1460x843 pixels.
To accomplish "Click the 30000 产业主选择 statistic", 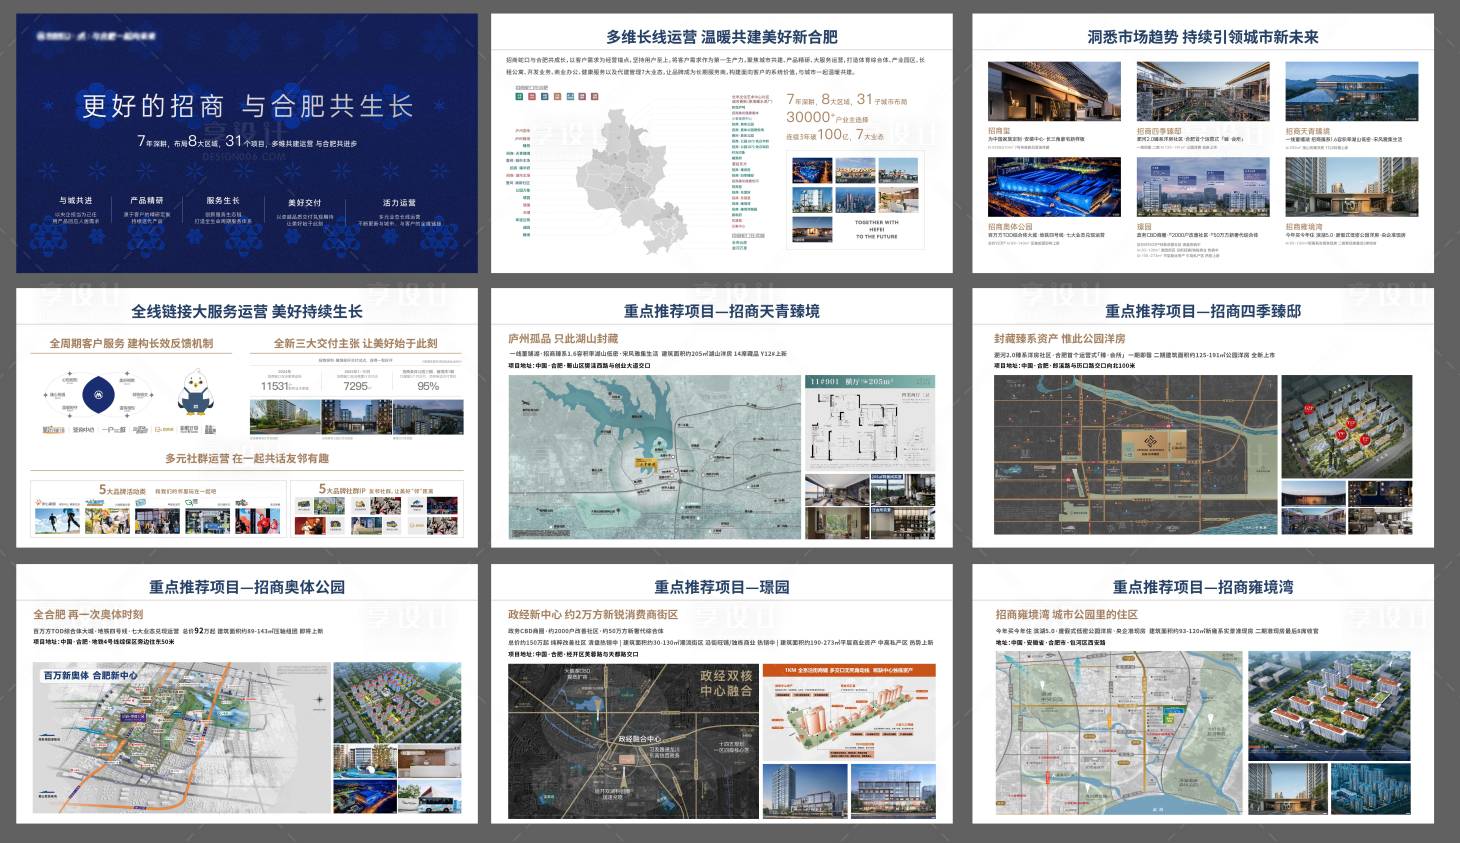I will click(x=826, y=118).
